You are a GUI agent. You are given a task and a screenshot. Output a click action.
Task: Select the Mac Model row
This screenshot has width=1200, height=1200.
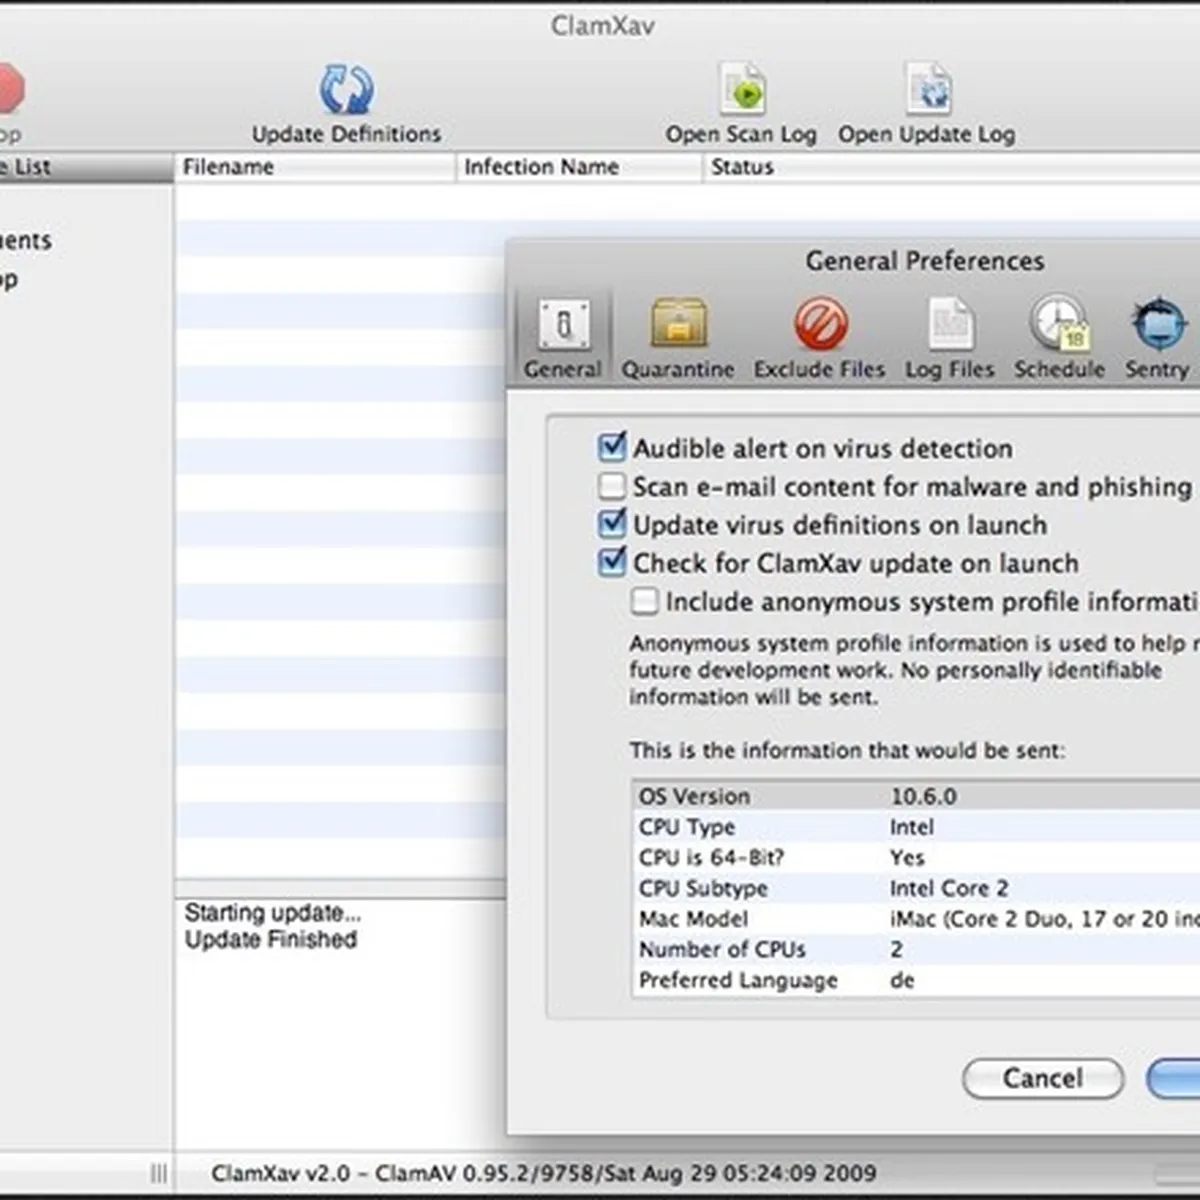[x=916, y=919]
